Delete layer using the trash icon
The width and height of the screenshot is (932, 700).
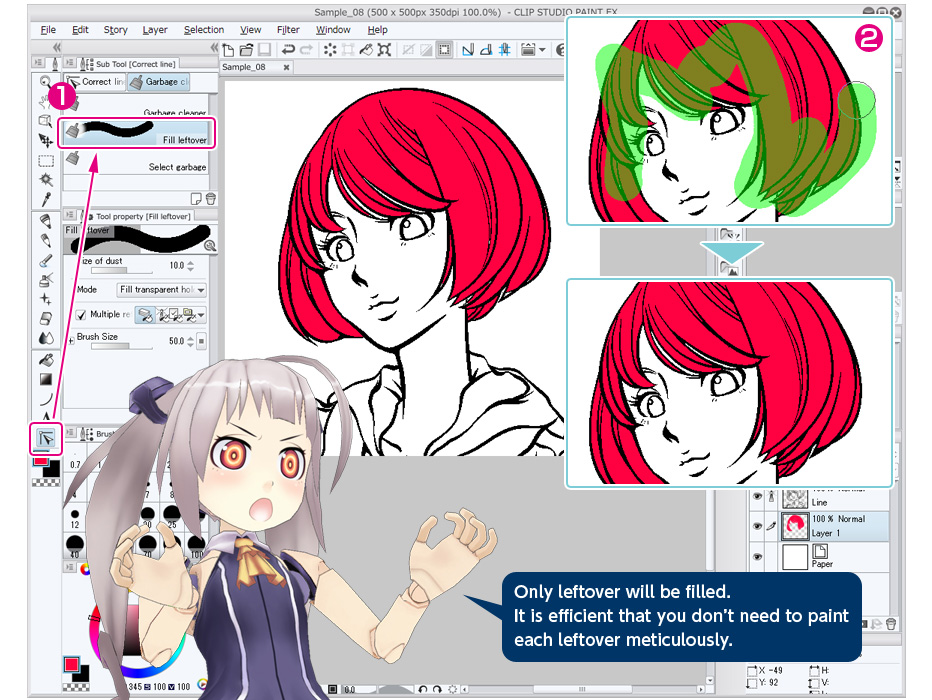890,625
